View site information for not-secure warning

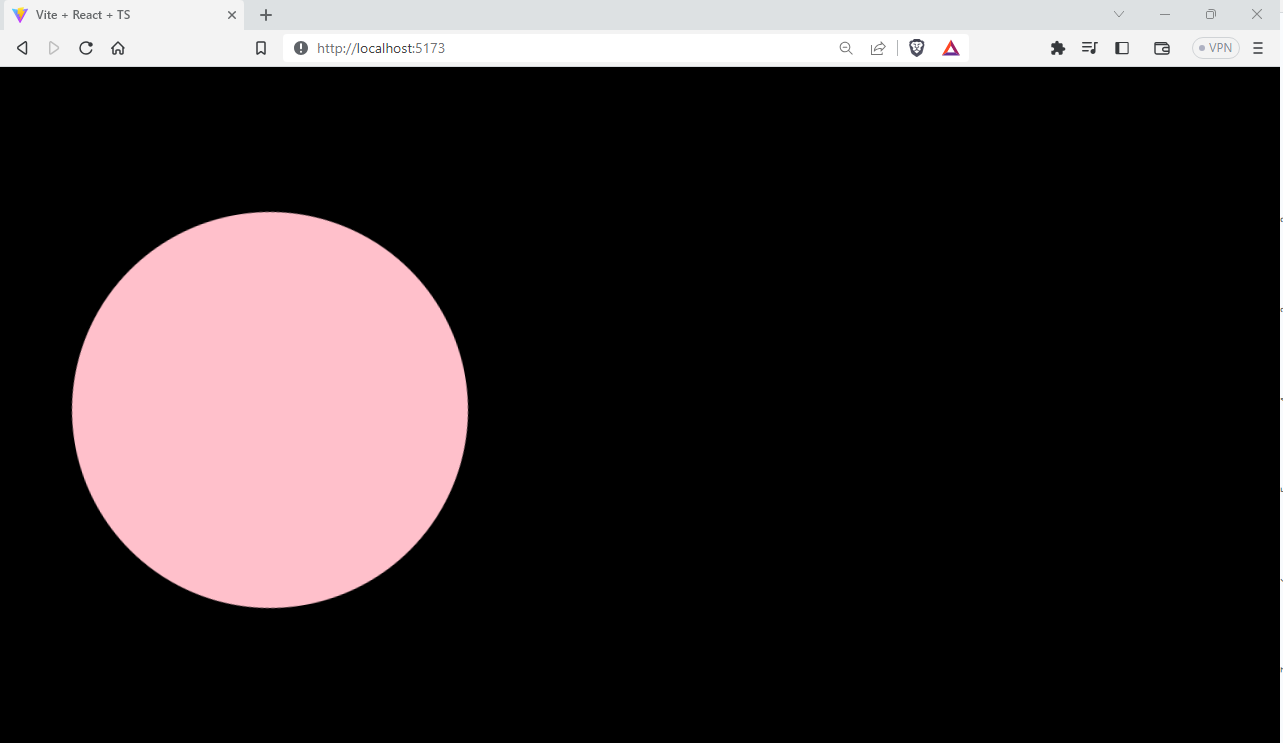301,48
